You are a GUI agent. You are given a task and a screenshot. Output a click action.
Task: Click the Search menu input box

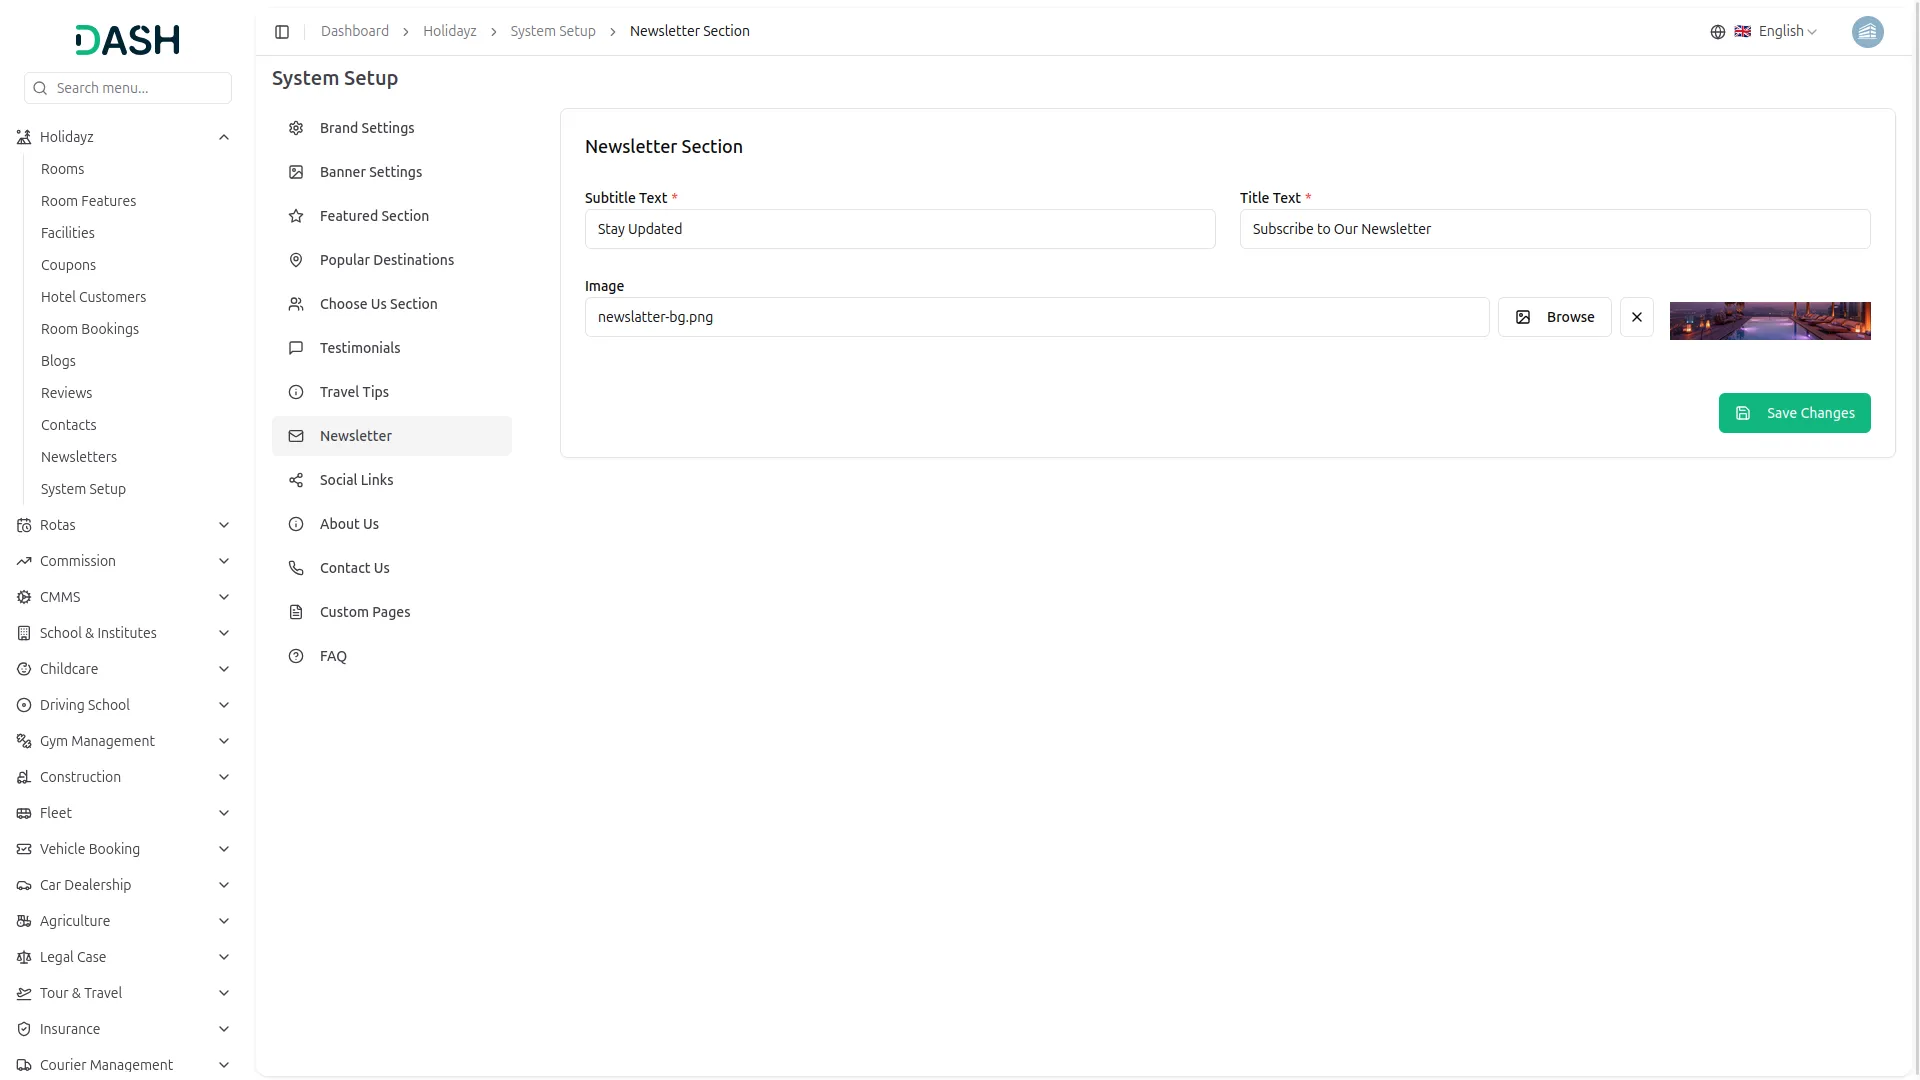pyautogui.click(x=128, y=88)
